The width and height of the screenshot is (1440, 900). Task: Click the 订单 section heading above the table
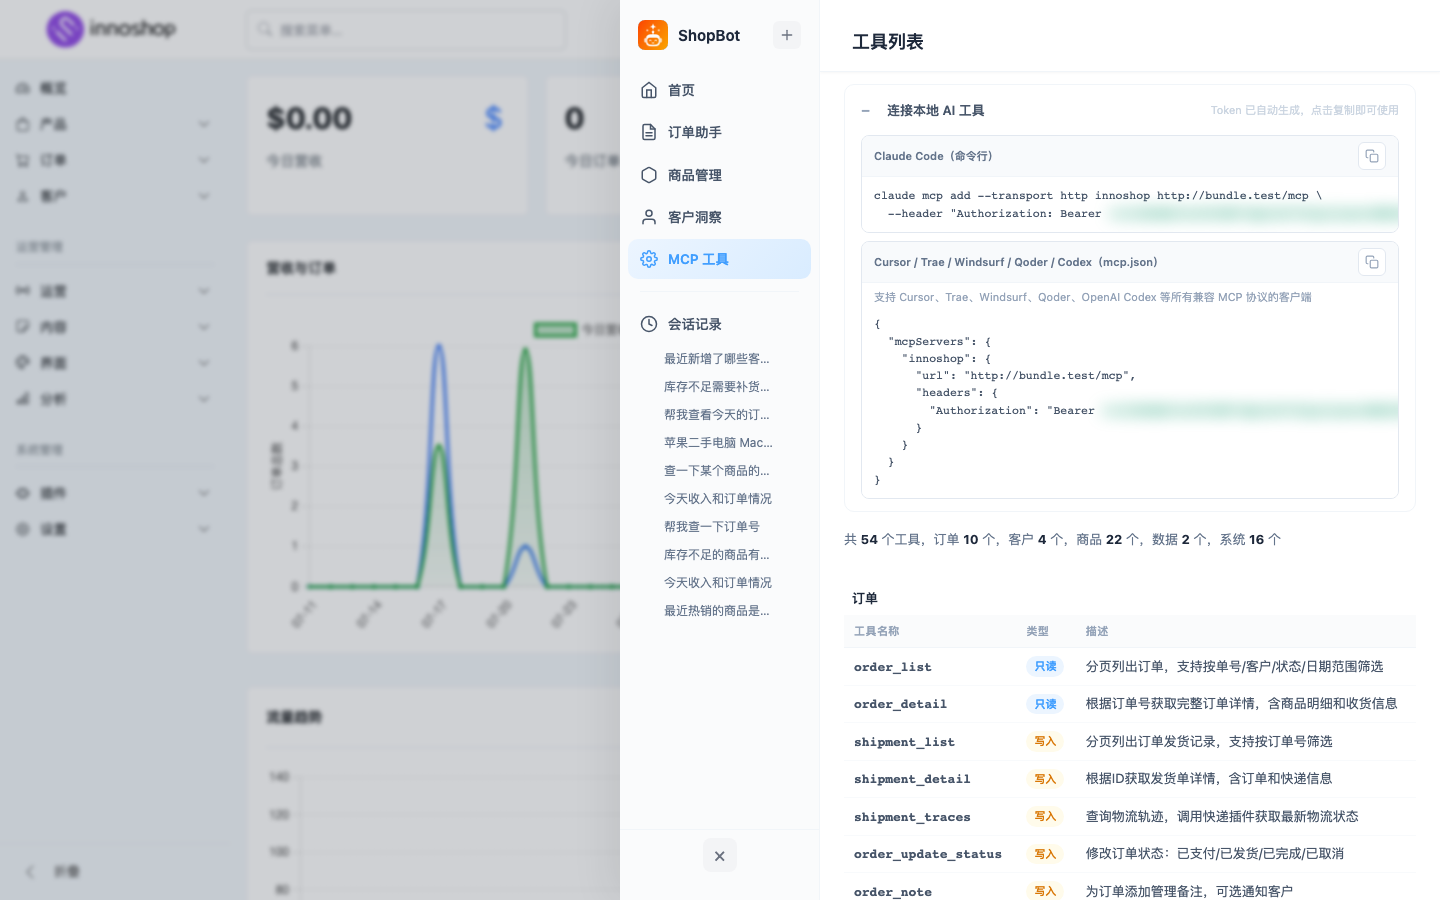[865, 598]
